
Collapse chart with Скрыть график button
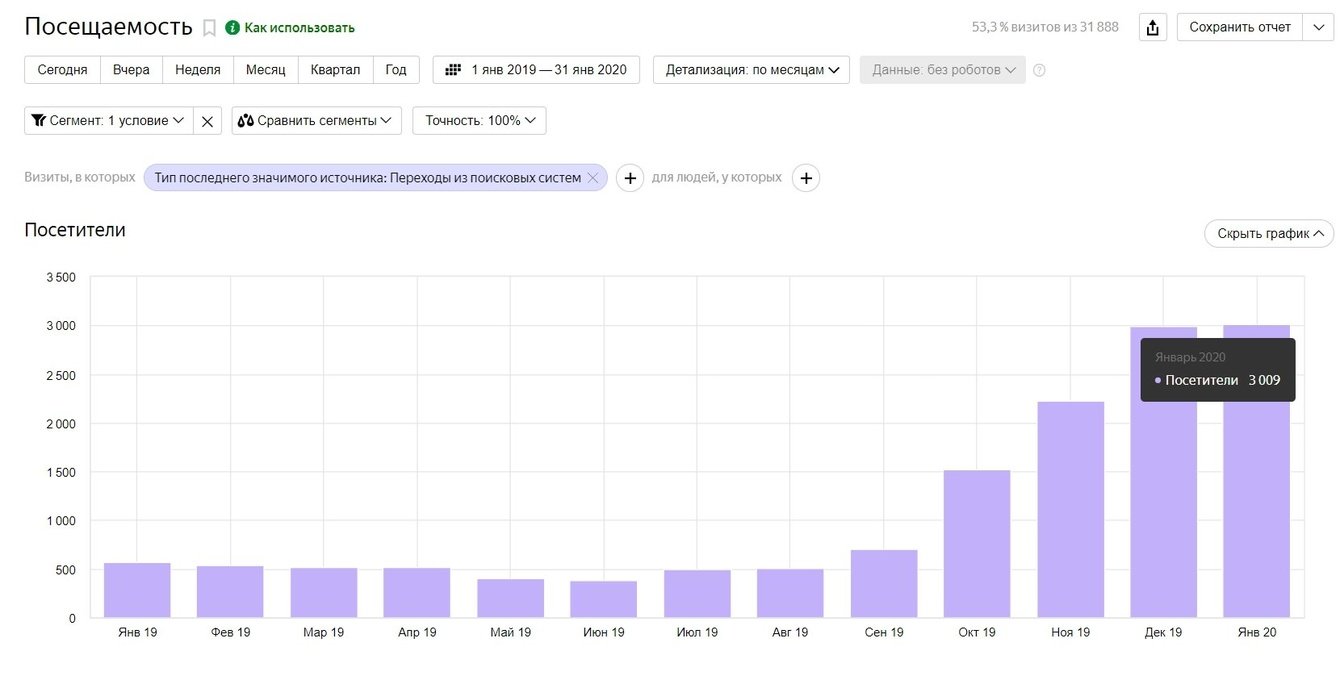pos(1269,234)
